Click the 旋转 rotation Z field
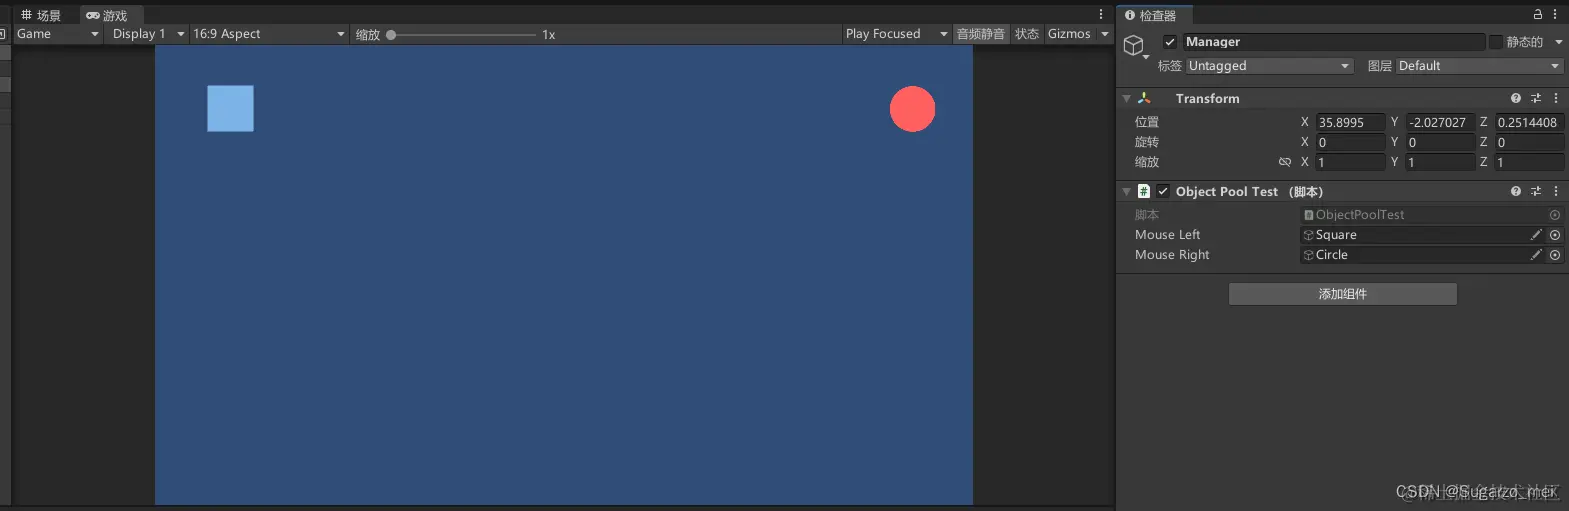Viewport: 1569px width, 511px height. tap(1529, 142)
